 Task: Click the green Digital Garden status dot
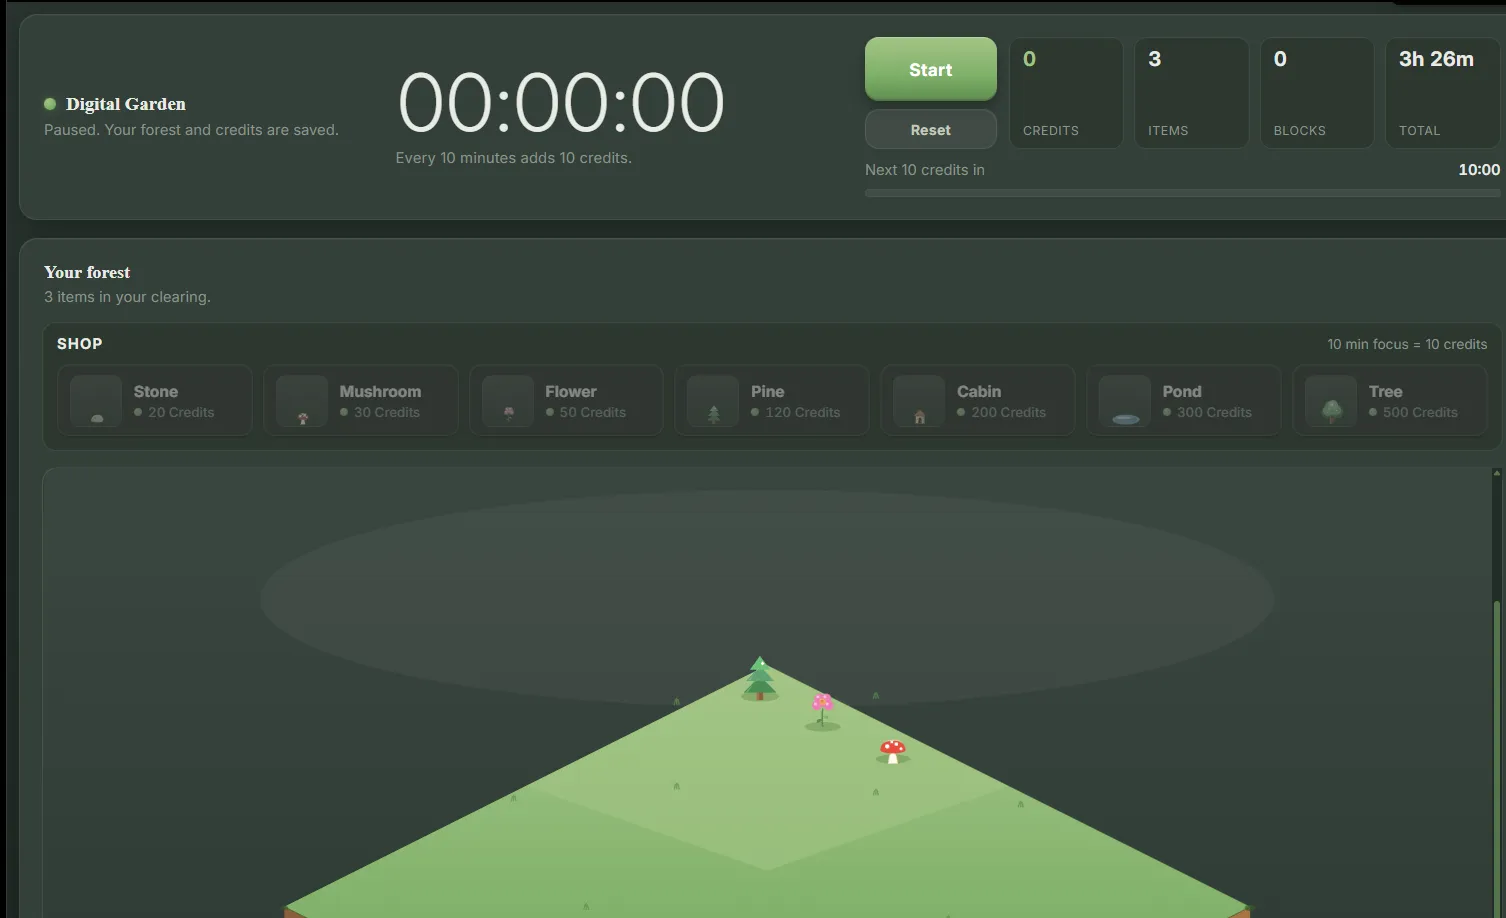coord(50,104)
